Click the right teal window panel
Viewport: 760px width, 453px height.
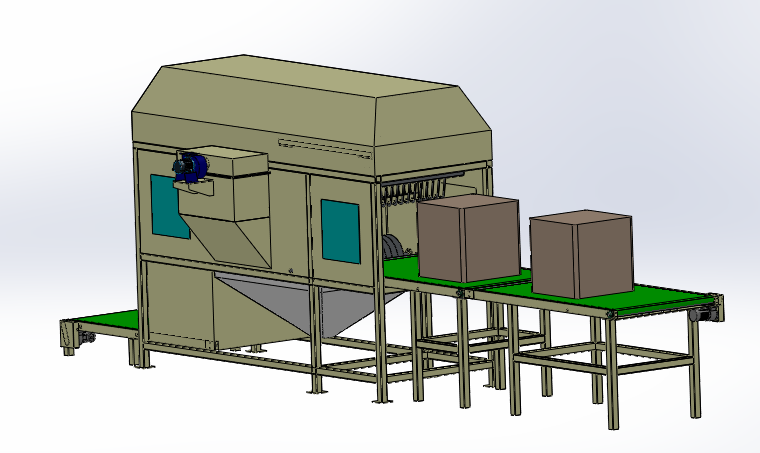(340, 227)
